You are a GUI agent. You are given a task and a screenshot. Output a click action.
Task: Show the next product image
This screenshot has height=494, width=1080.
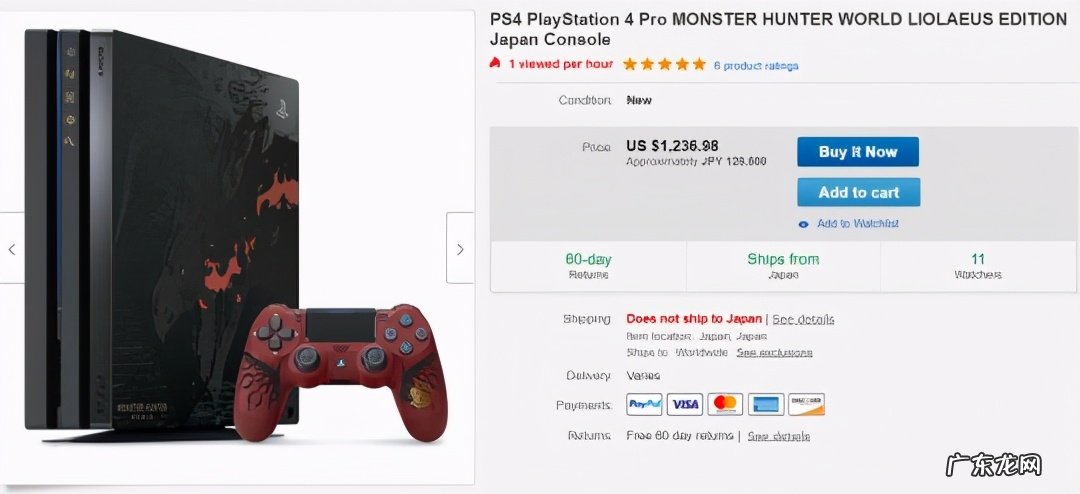click(460, 249)
